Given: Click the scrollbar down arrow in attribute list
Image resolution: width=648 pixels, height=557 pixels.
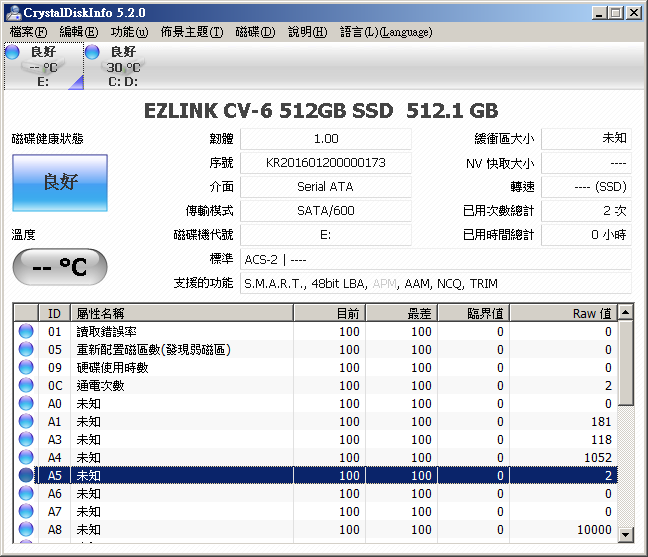Looking at the screenshot, I should coord(626,535).
